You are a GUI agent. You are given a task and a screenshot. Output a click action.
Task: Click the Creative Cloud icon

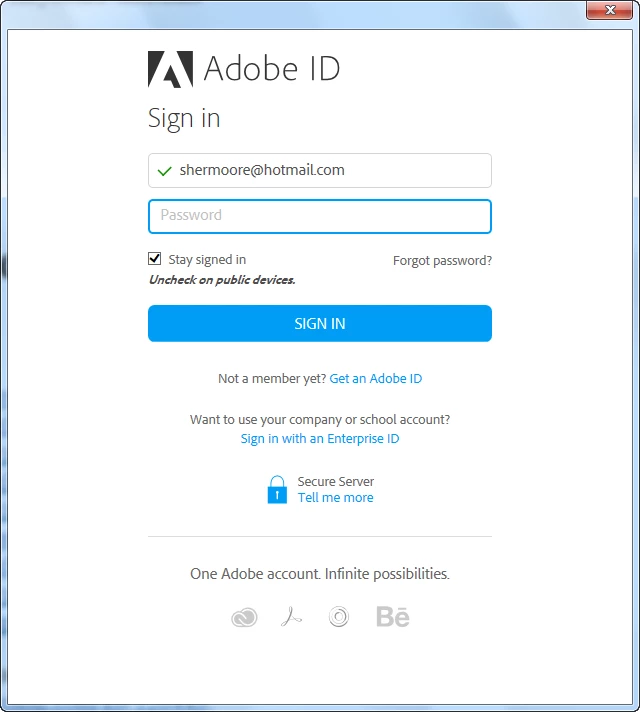pyautogui.click(x=244, y=618)
